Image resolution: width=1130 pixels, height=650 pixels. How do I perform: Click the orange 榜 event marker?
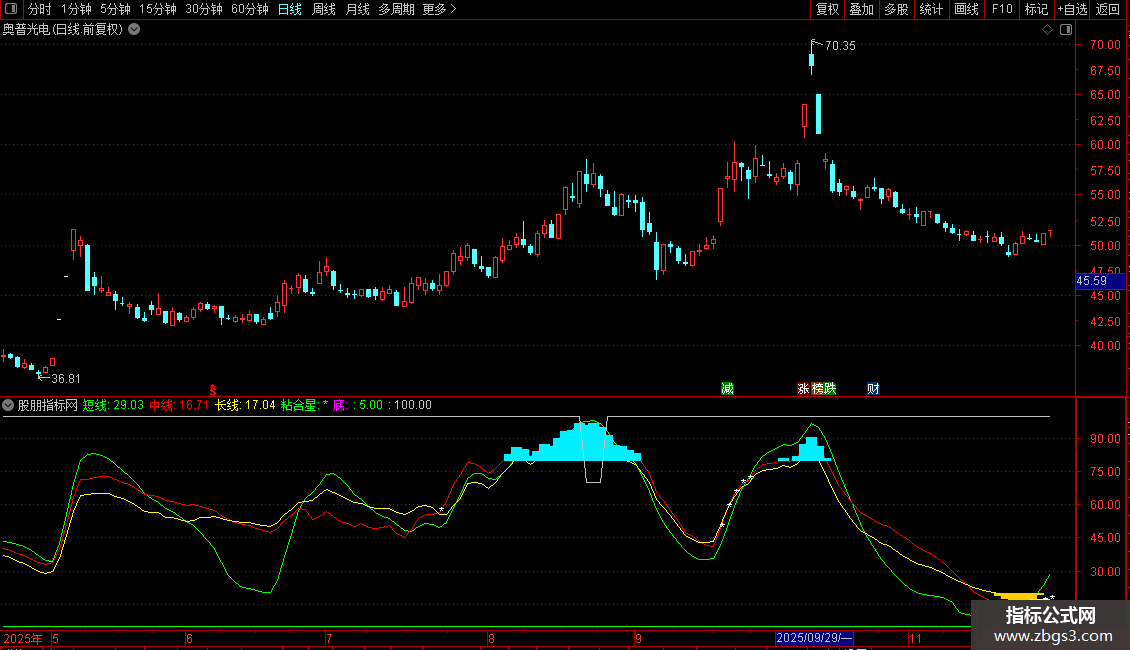pos(817,389)
